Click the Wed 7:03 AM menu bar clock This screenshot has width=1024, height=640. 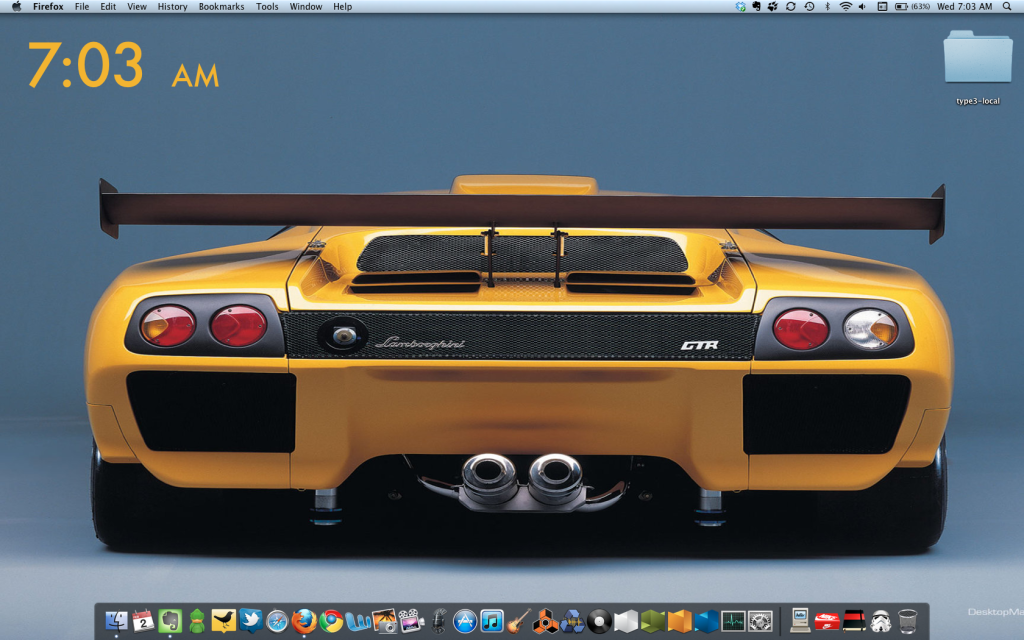[x=965, y=7]
